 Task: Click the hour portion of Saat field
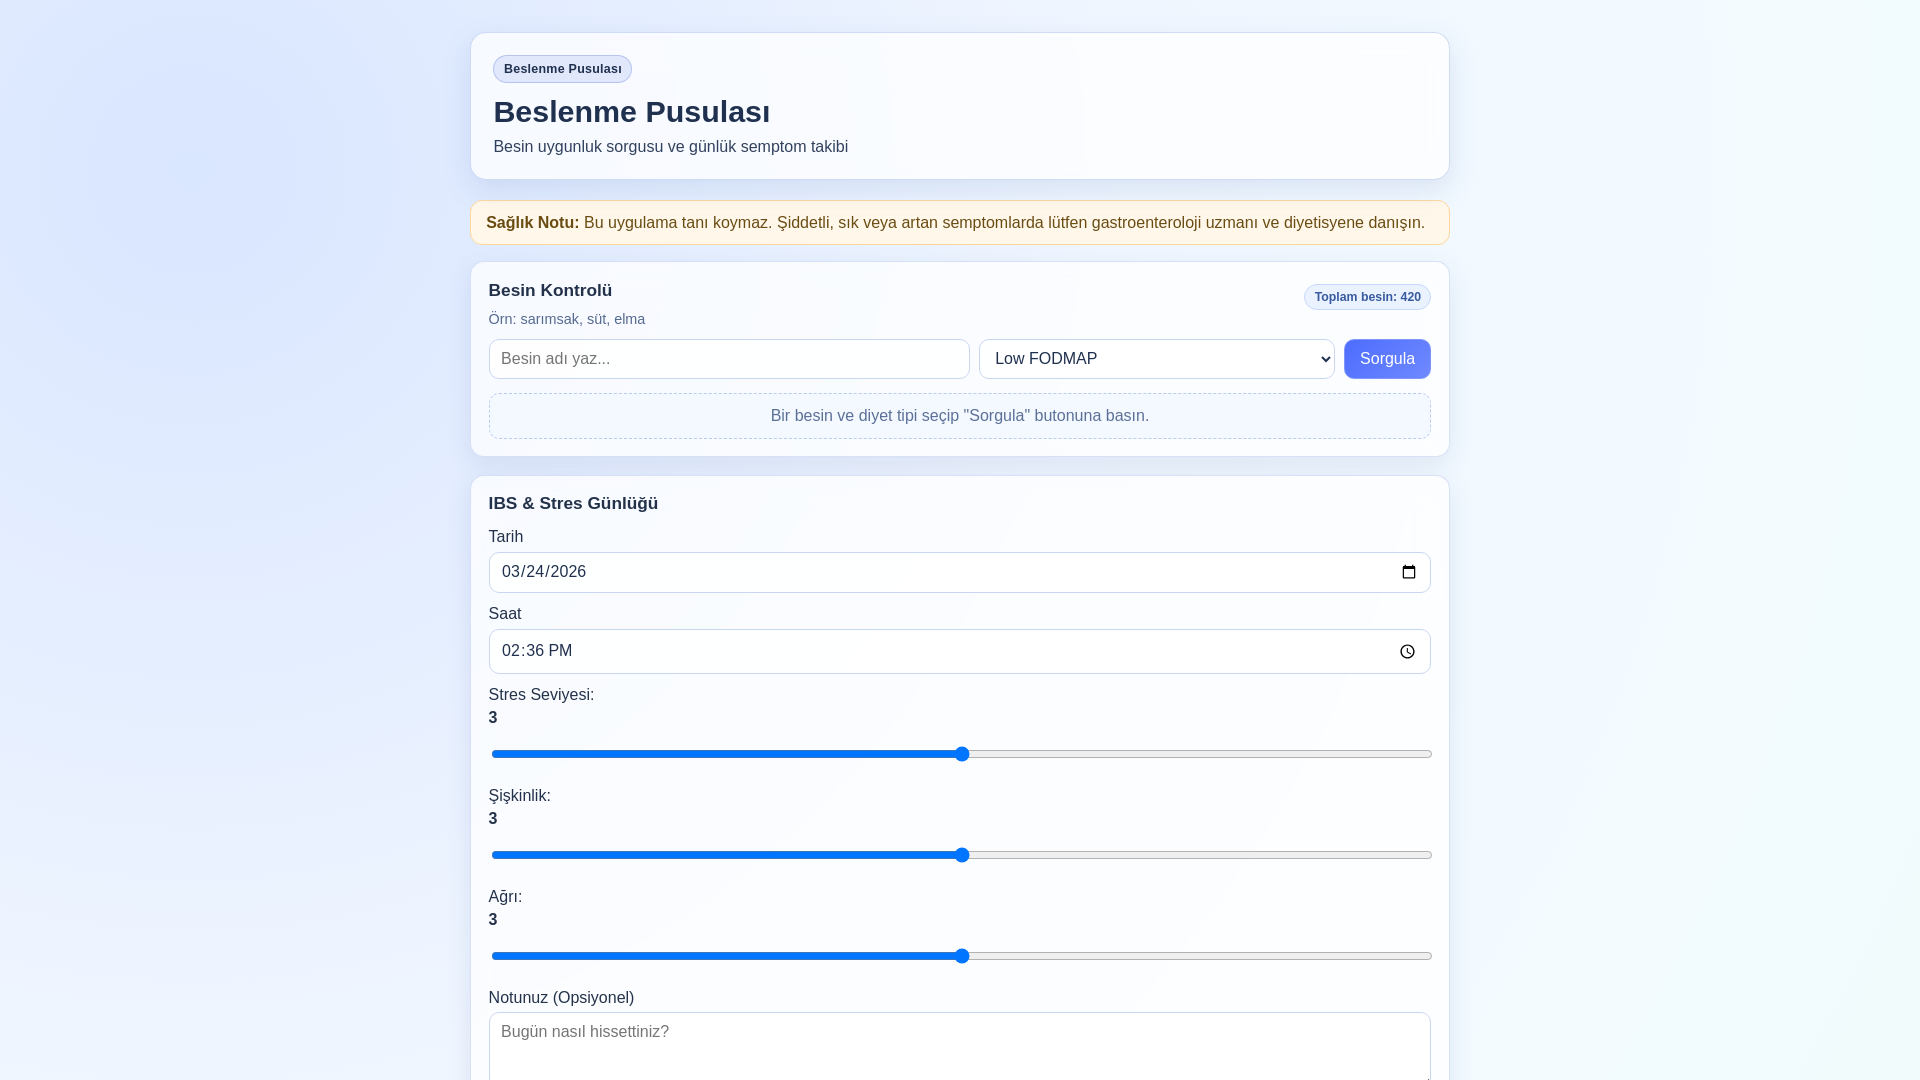pos(511,651)
